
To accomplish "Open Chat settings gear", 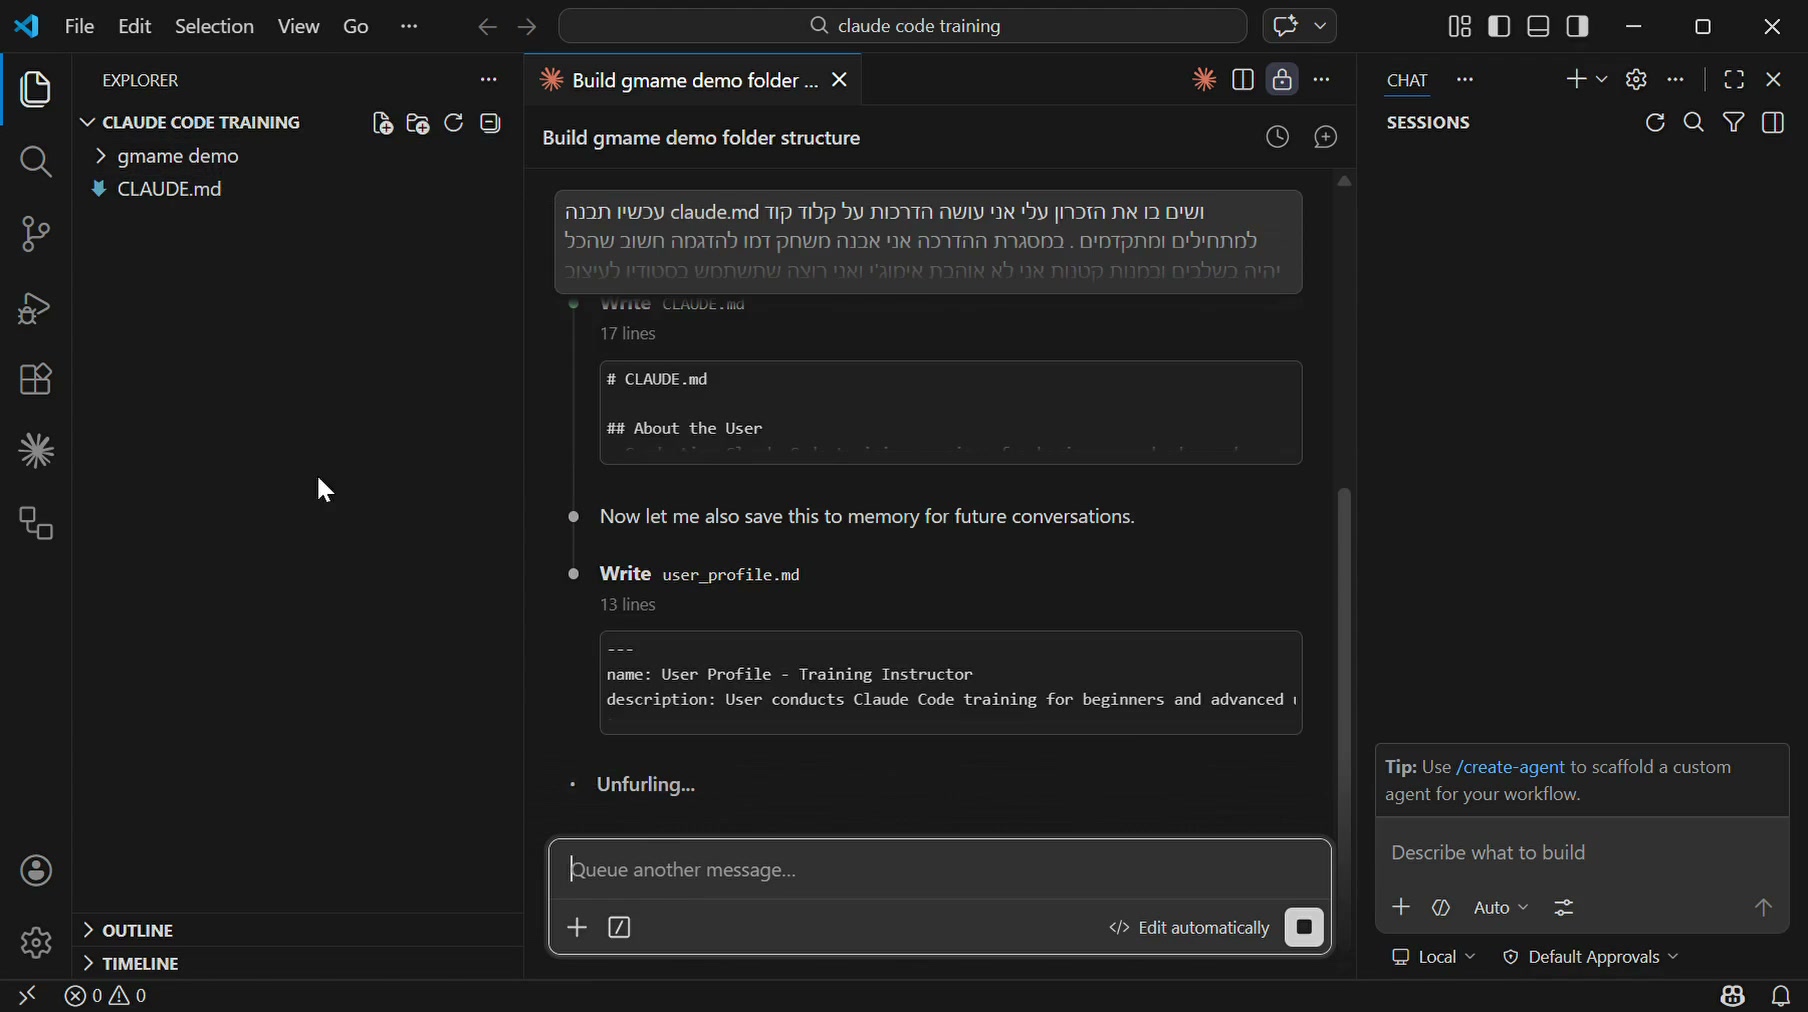I will [x=1636, y=80].
